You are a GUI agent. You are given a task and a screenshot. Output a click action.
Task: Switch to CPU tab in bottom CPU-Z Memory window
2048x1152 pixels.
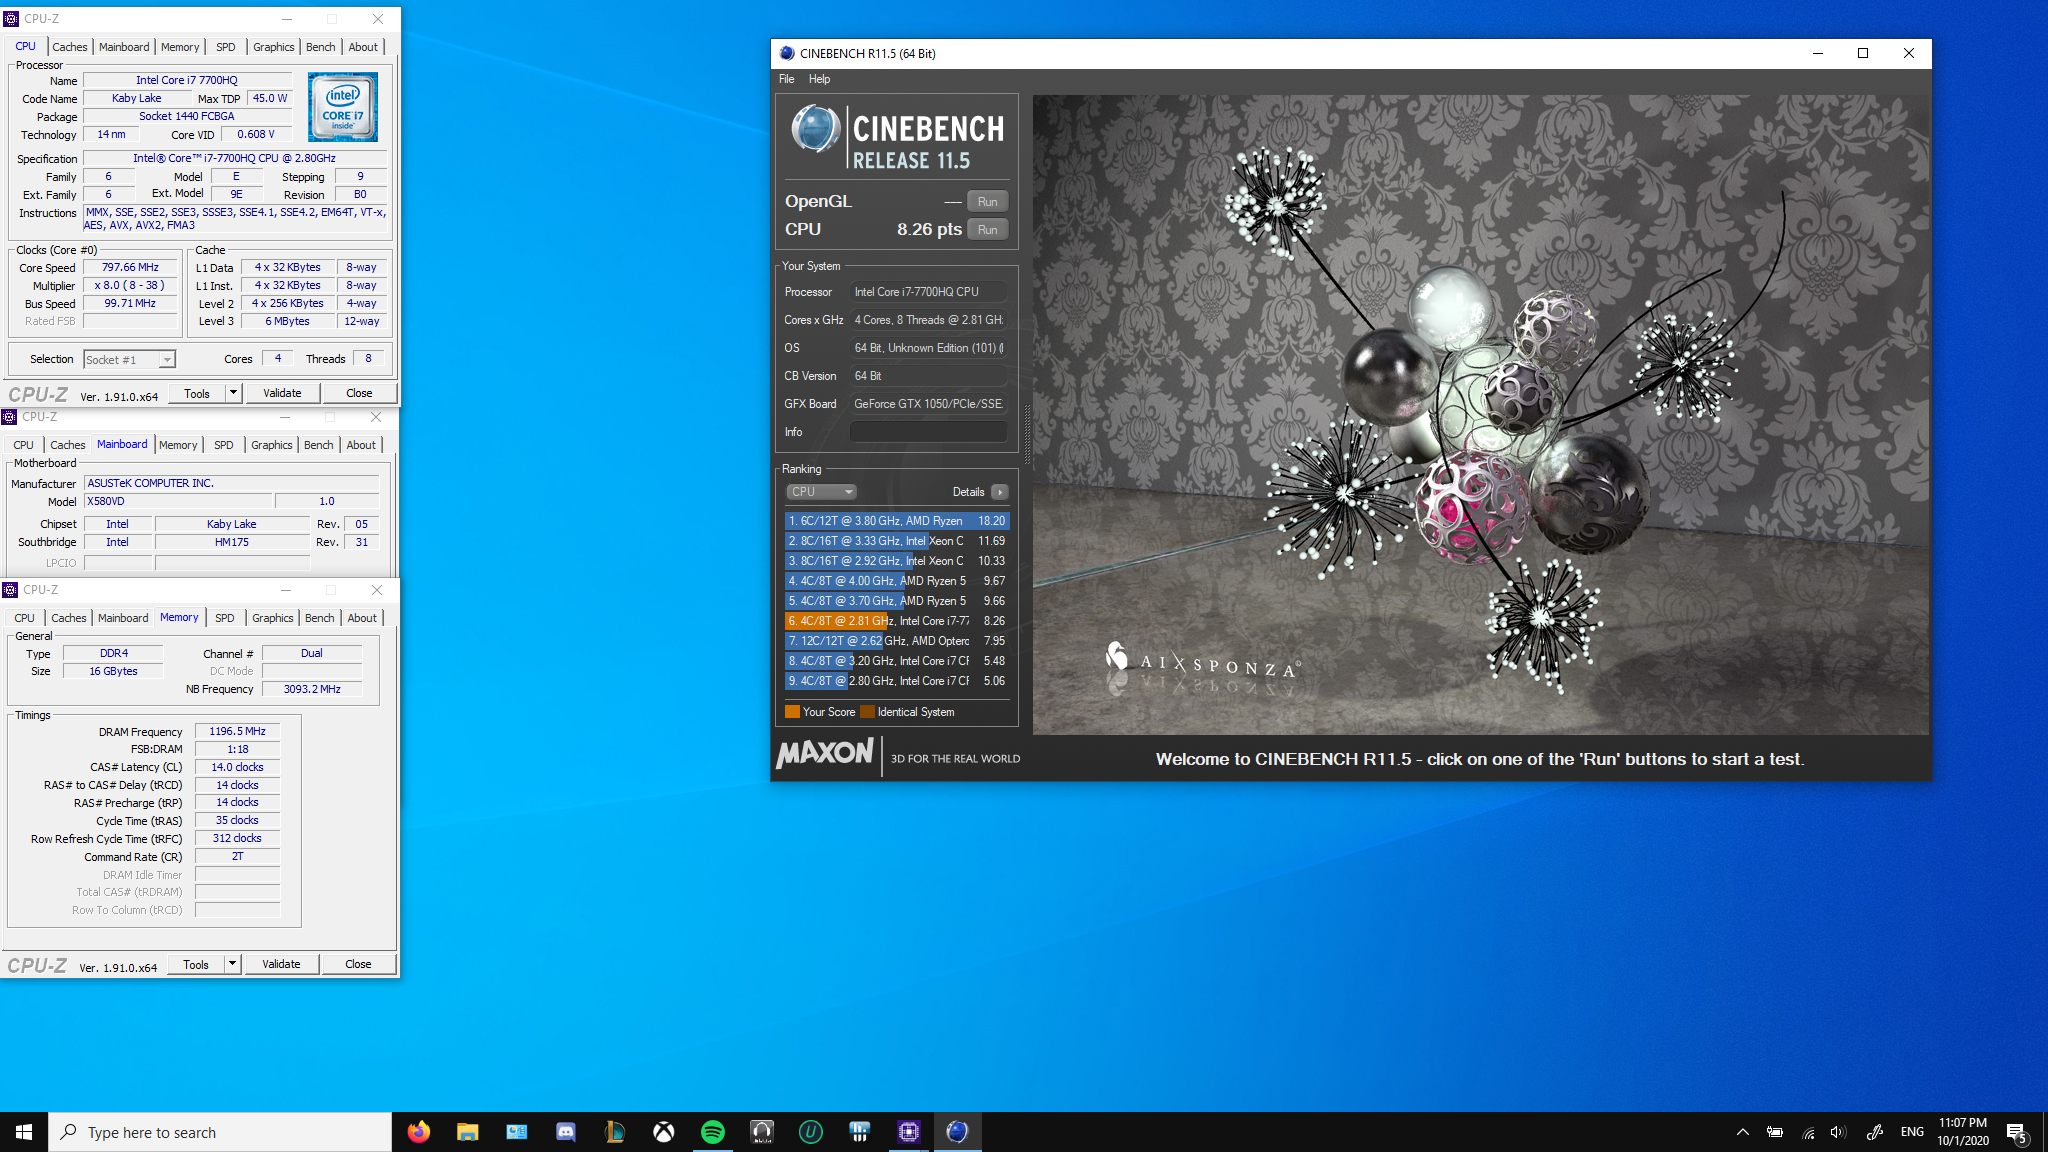25,618
